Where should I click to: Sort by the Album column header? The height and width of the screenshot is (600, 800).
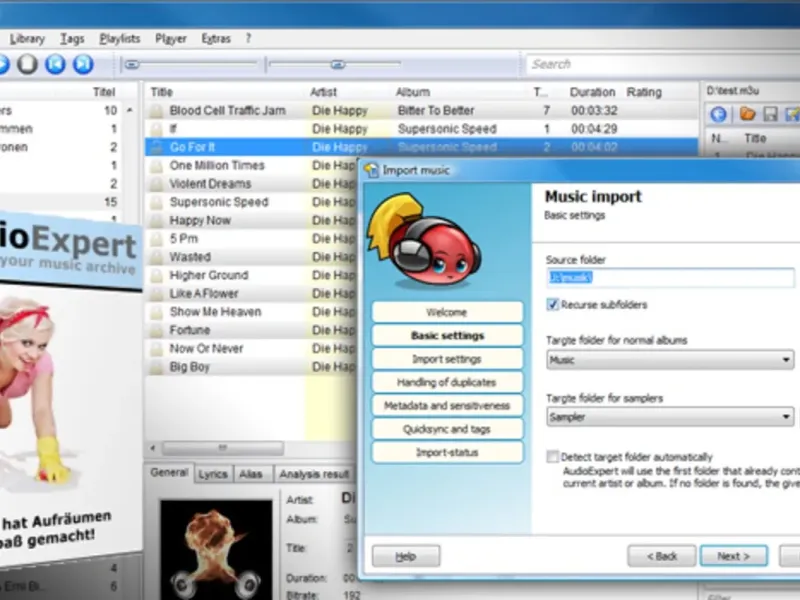[413, 92]
